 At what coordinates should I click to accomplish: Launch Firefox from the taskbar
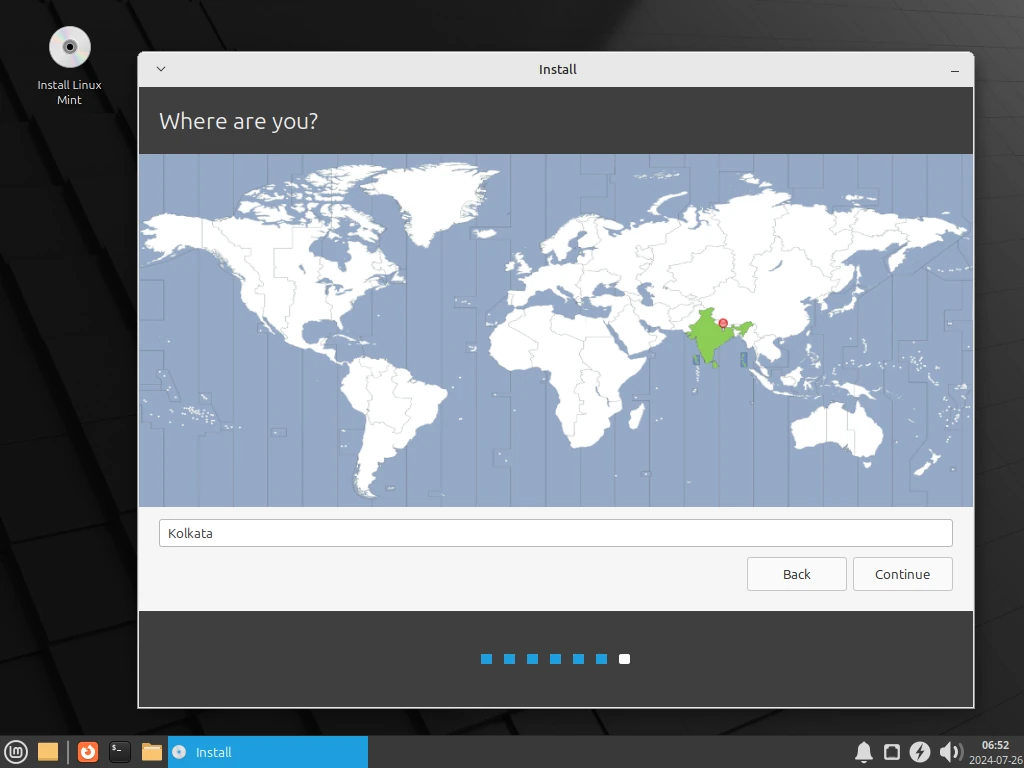(88, 752)
